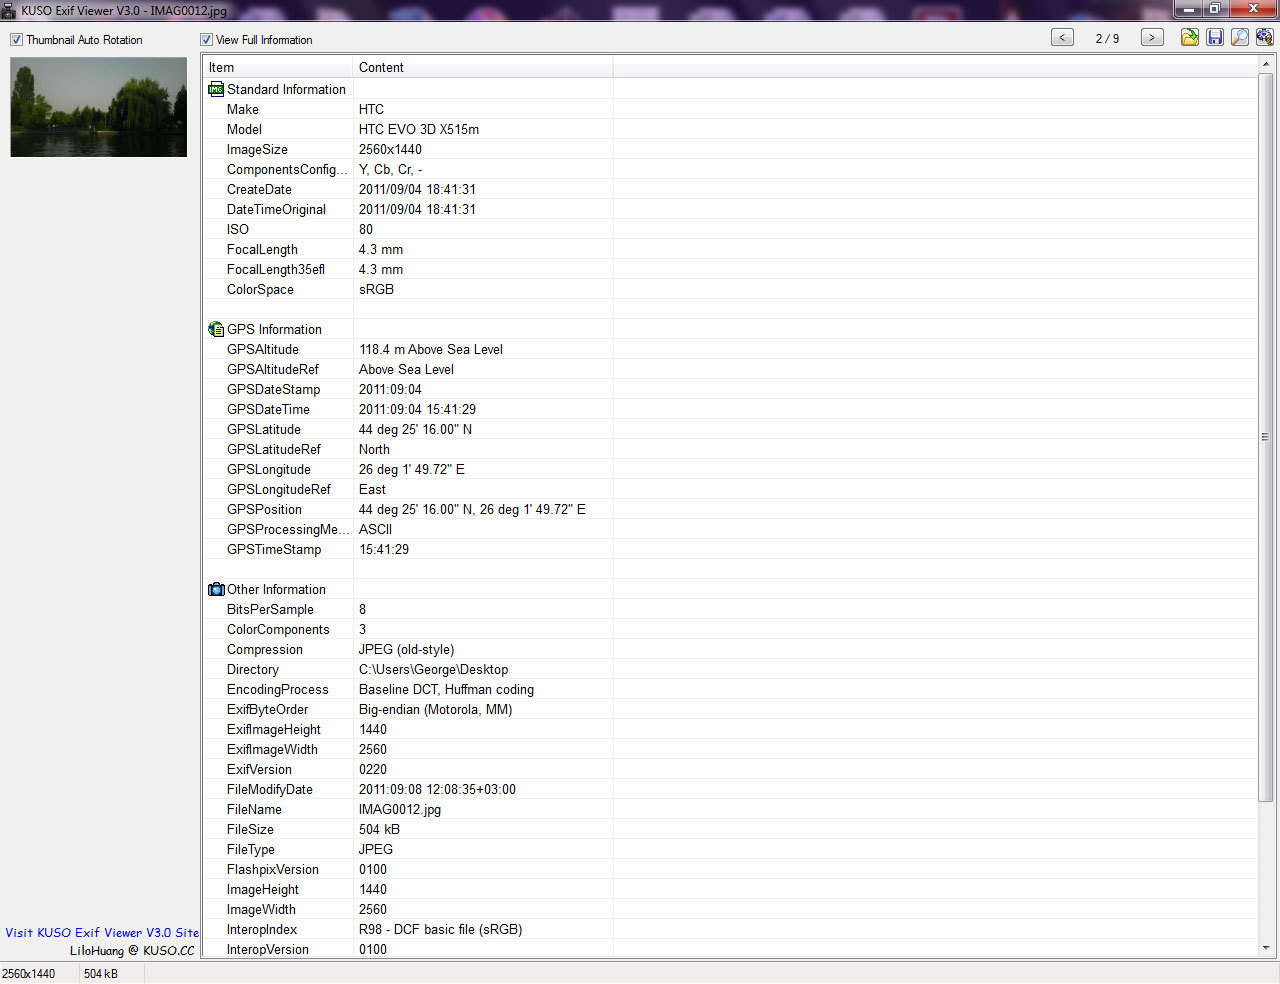This screenshot has height=984, width=1280.
Task: Click the Standard Information section icon
Action: click(x=216, y=89)
